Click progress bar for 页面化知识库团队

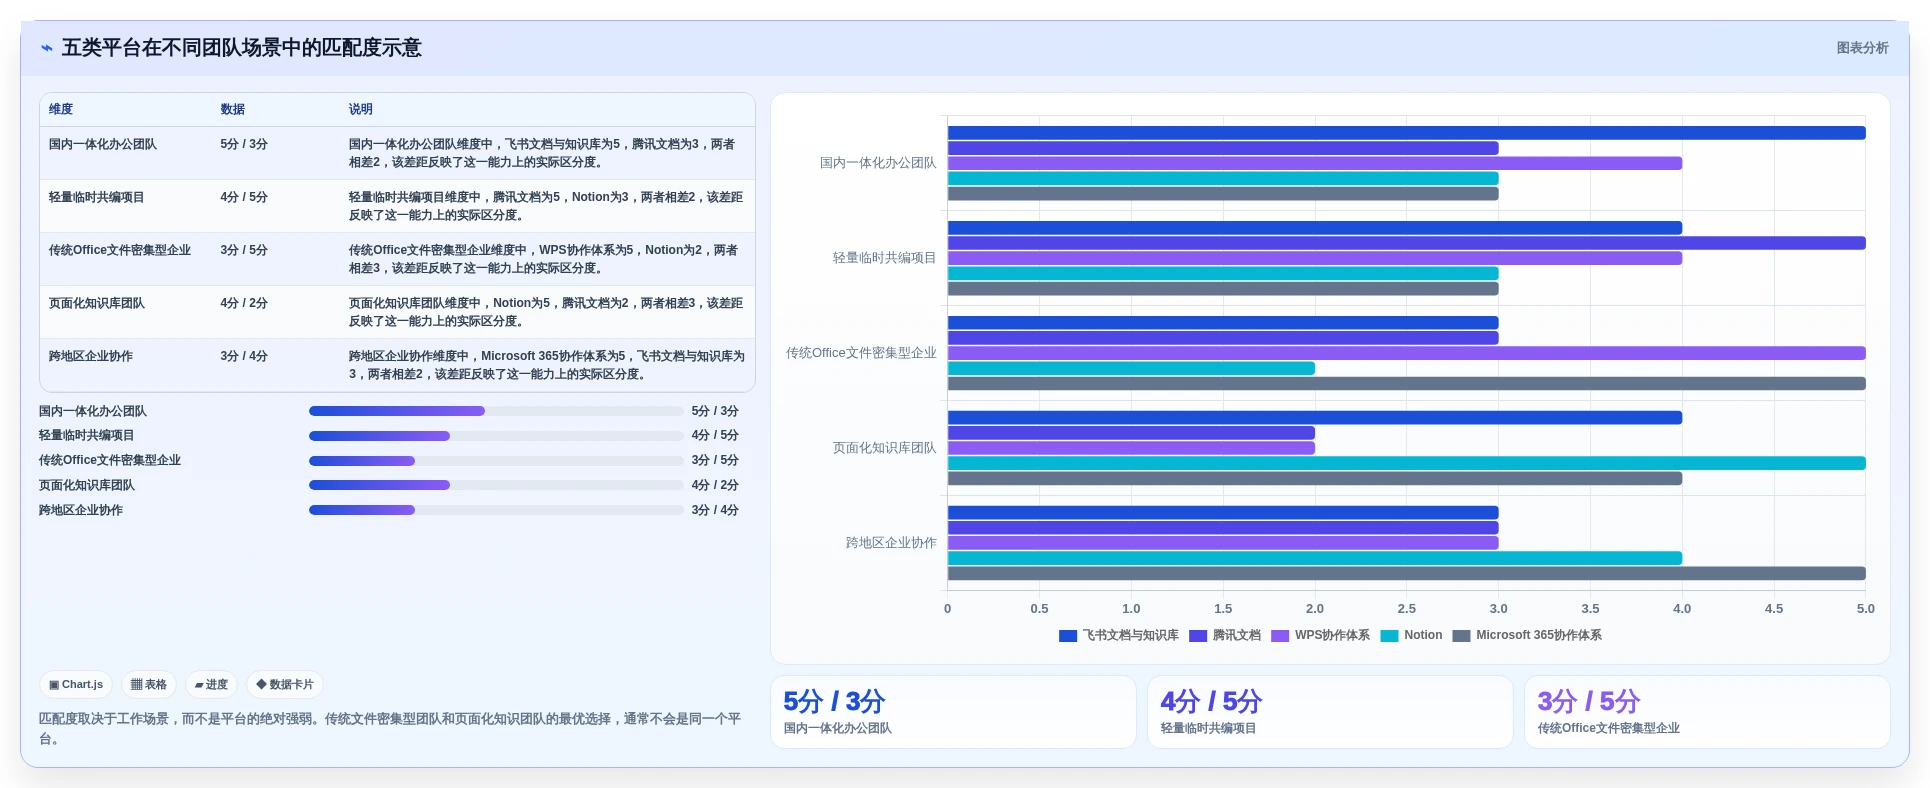tap(496, 485)
